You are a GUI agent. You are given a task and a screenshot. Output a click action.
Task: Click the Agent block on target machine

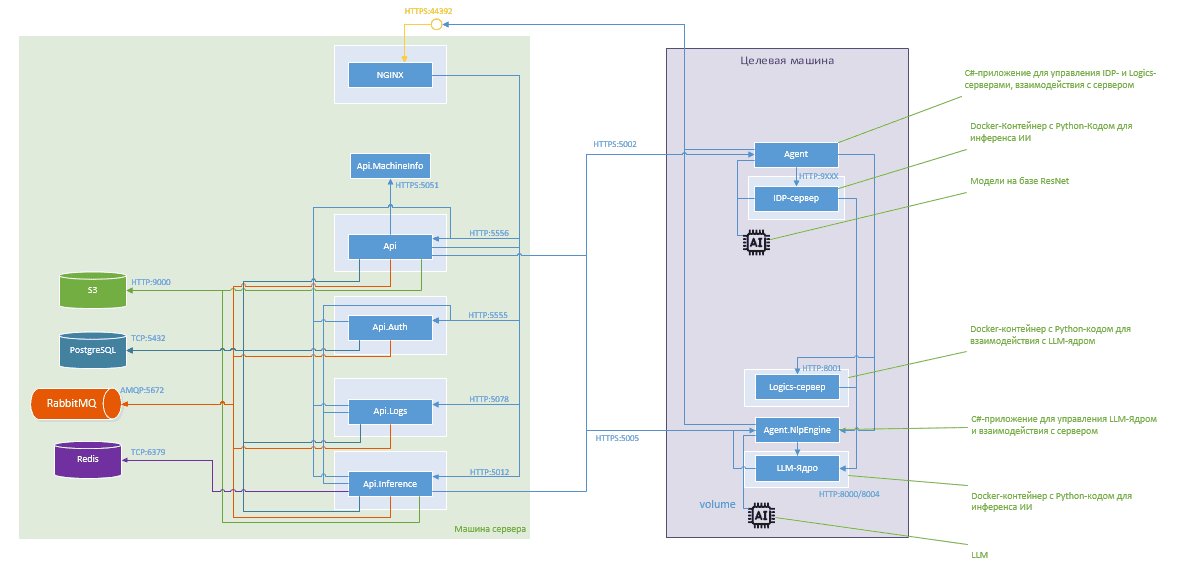point(795,154)
